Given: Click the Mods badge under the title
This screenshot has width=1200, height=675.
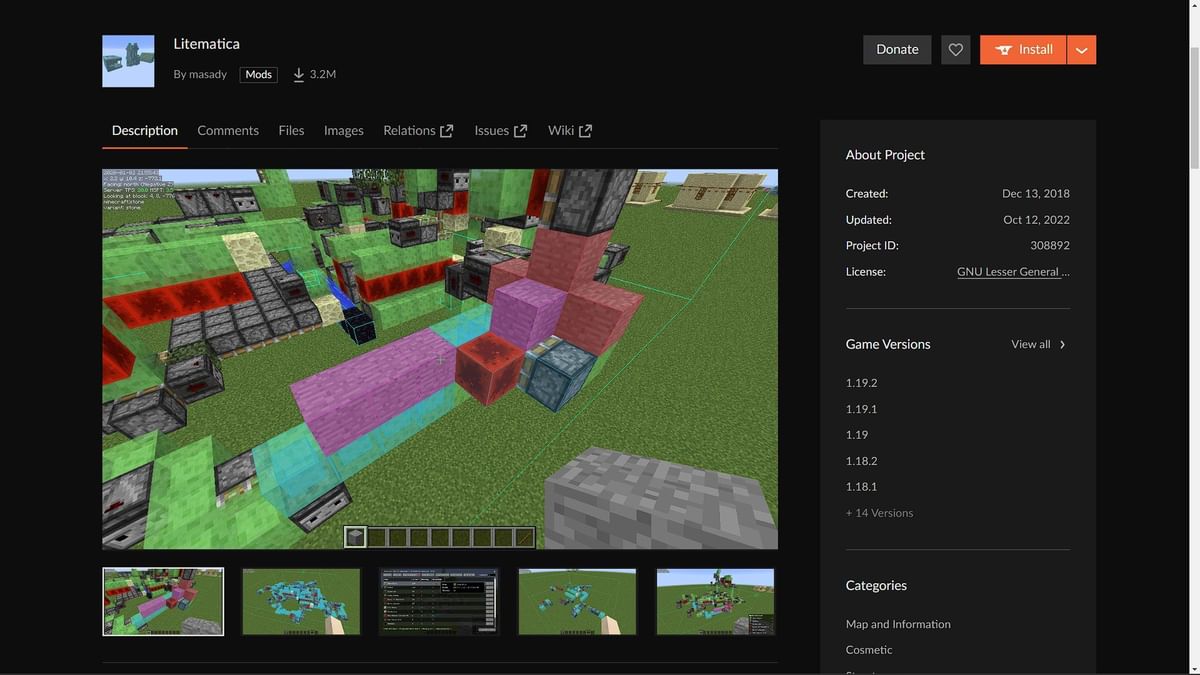Looking at the screenshot, I should click(x=258, y=73).
